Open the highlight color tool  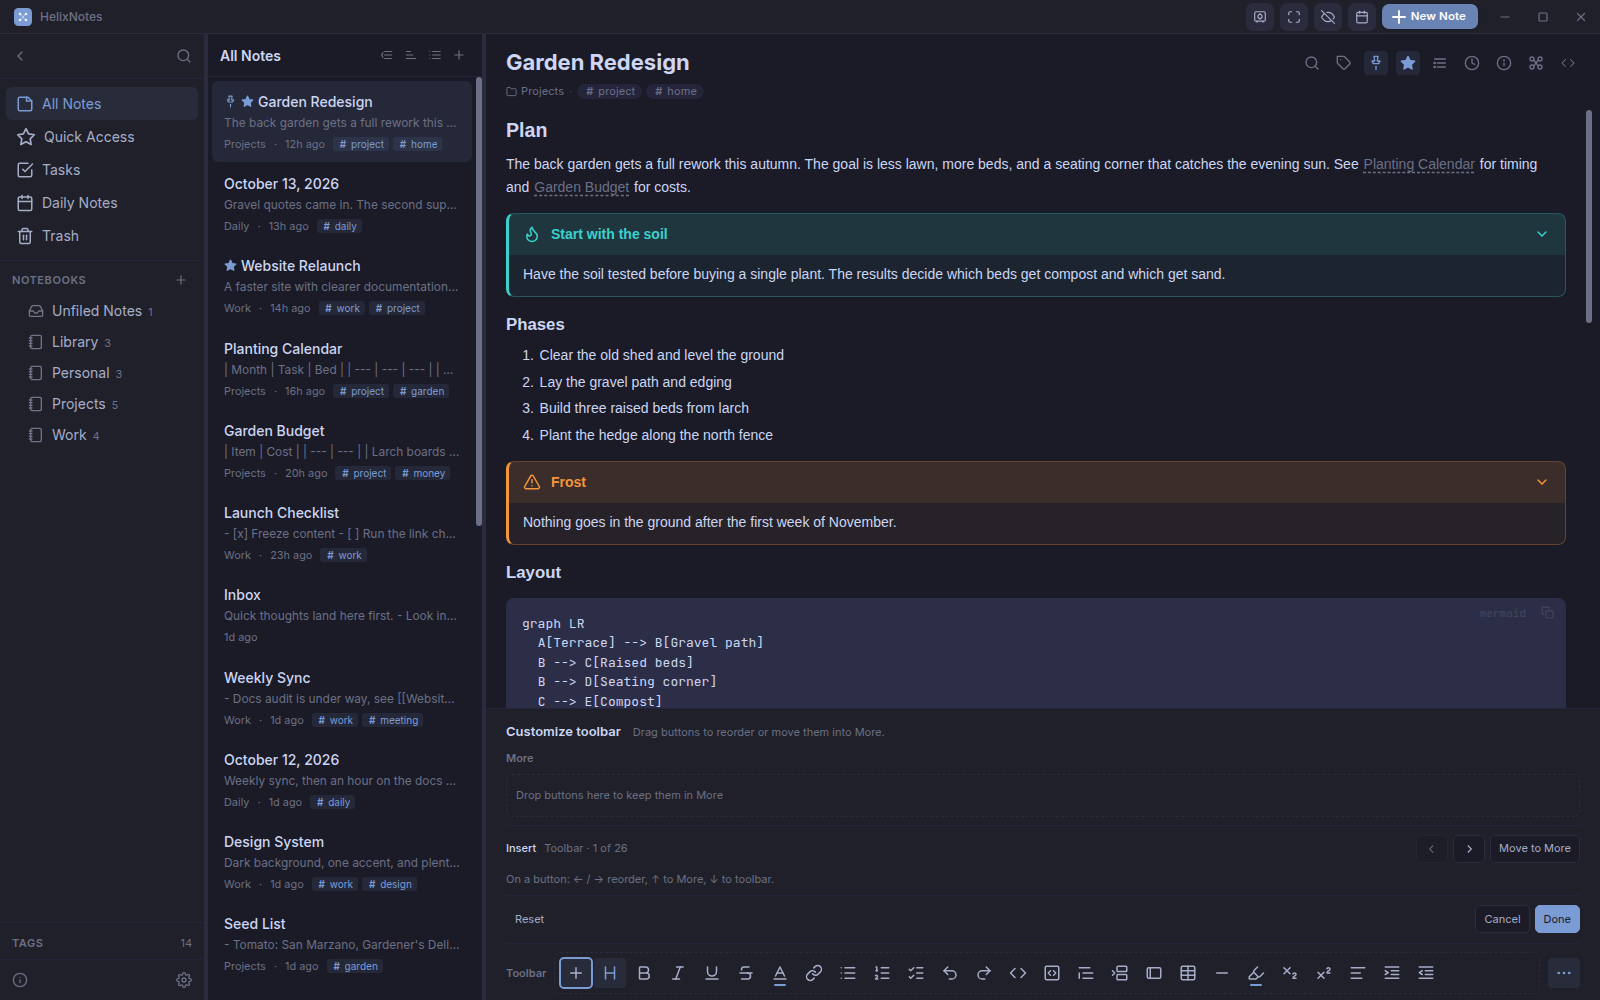[x=1256, y=973]
